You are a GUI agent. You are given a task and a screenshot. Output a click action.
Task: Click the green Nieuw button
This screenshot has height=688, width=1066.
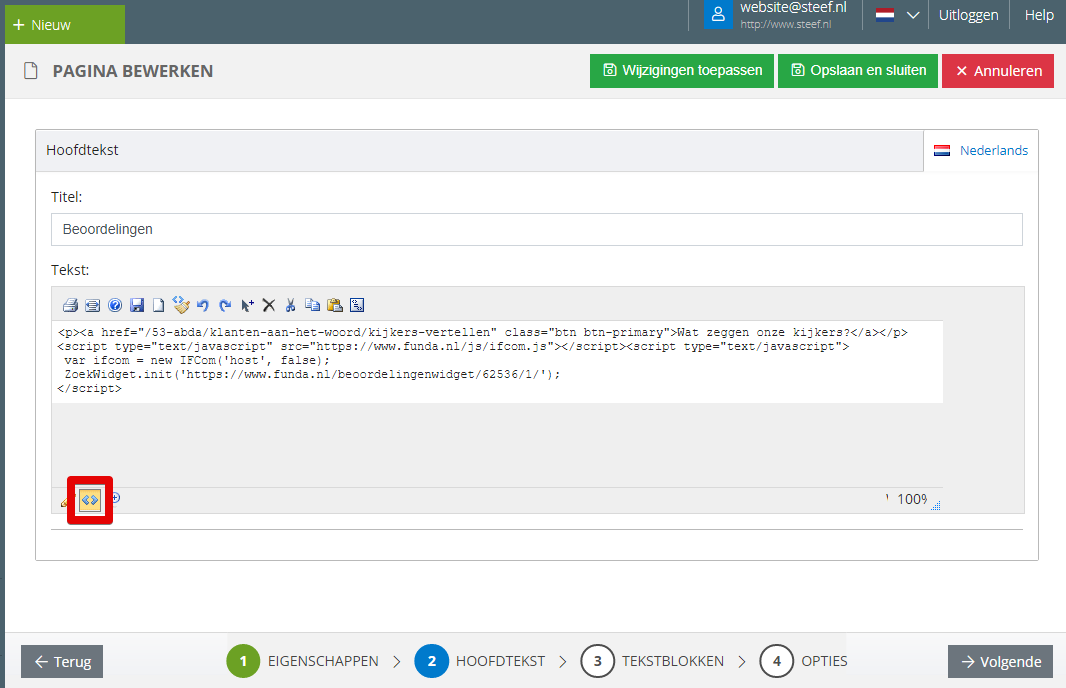65,24
